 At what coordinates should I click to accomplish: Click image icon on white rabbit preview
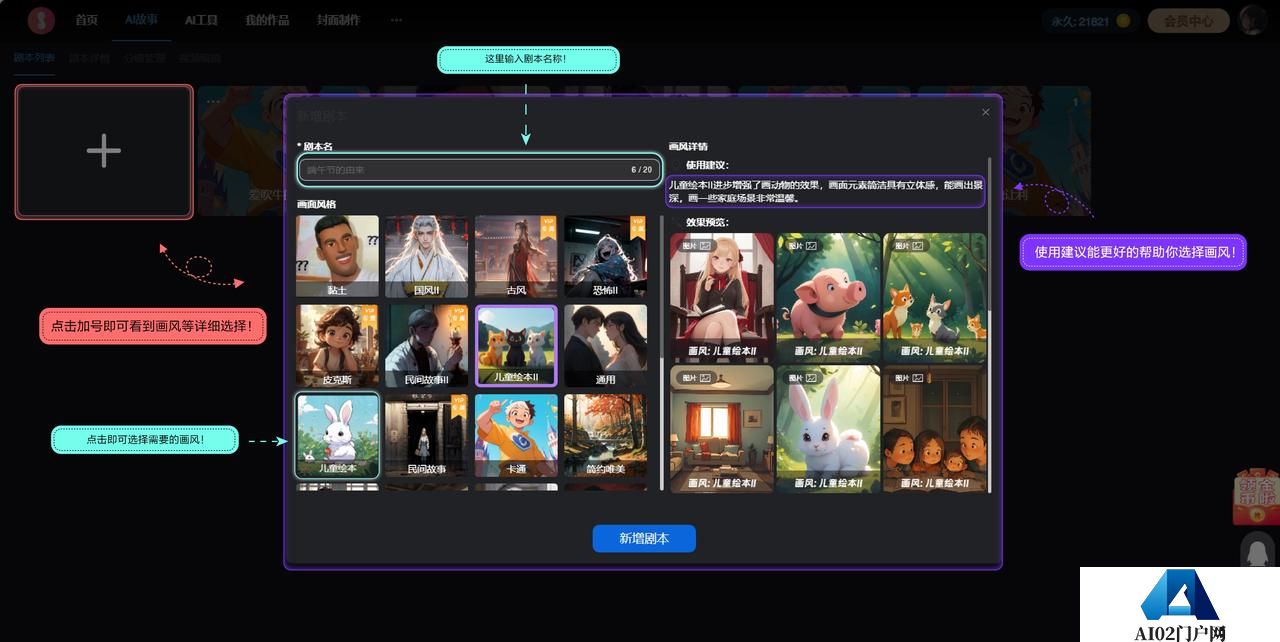[811, 378]
